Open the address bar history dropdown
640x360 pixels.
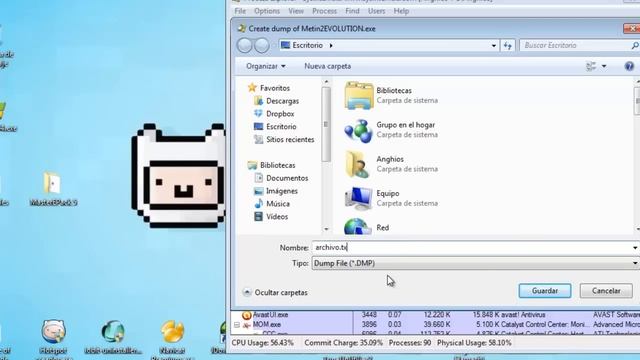pos(493,46)
